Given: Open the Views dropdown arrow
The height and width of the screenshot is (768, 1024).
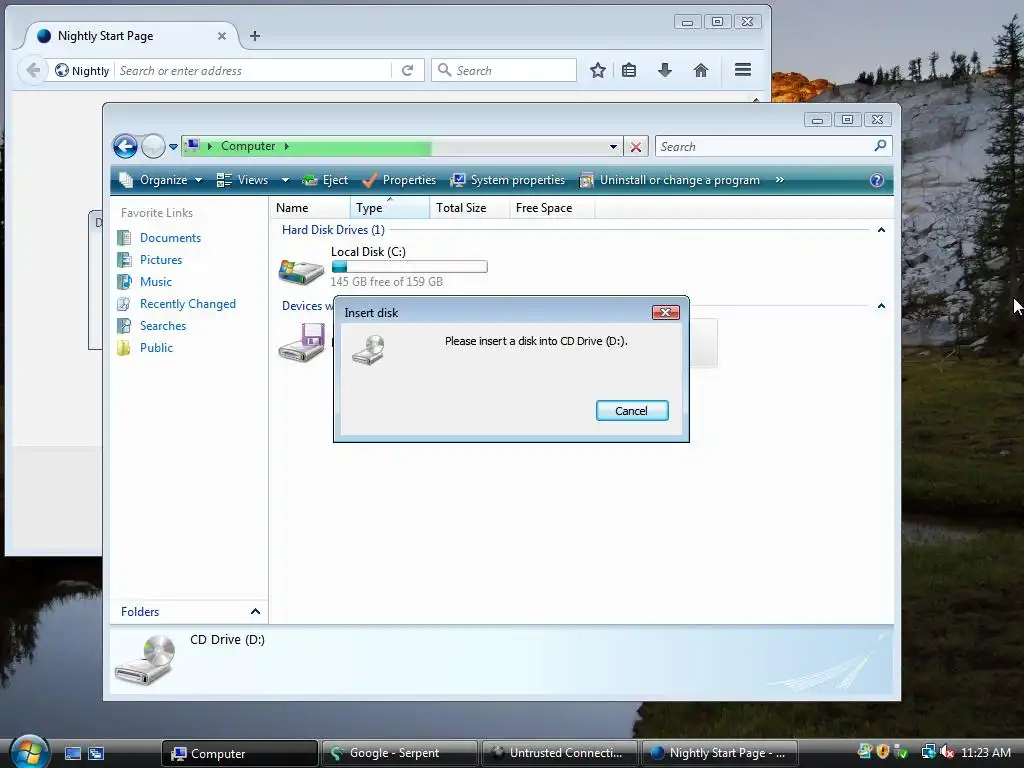Looking at the screenshot, I should point(285,180).
